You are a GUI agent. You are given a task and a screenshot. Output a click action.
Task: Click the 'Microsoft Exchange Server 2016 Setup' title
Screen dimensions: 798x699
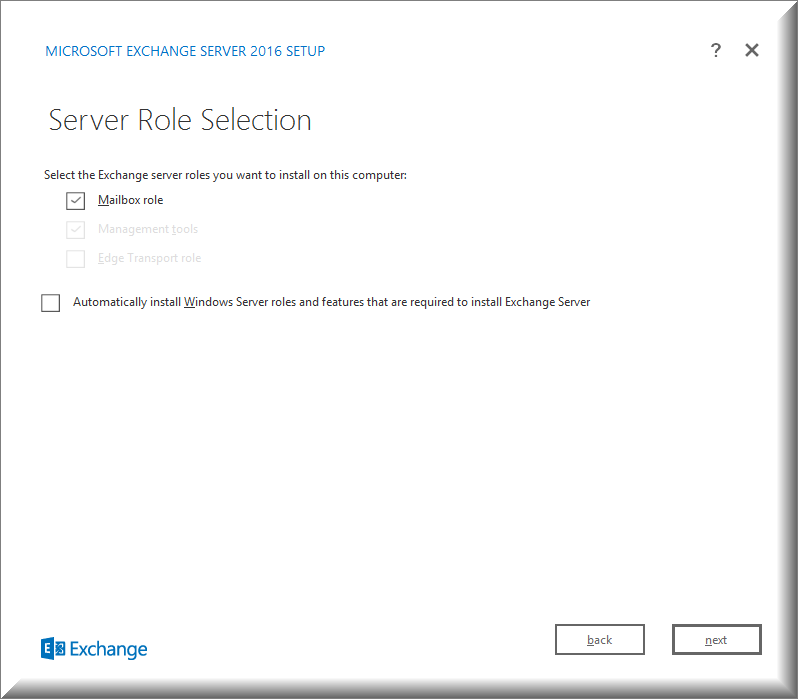(x=185, y=51)
